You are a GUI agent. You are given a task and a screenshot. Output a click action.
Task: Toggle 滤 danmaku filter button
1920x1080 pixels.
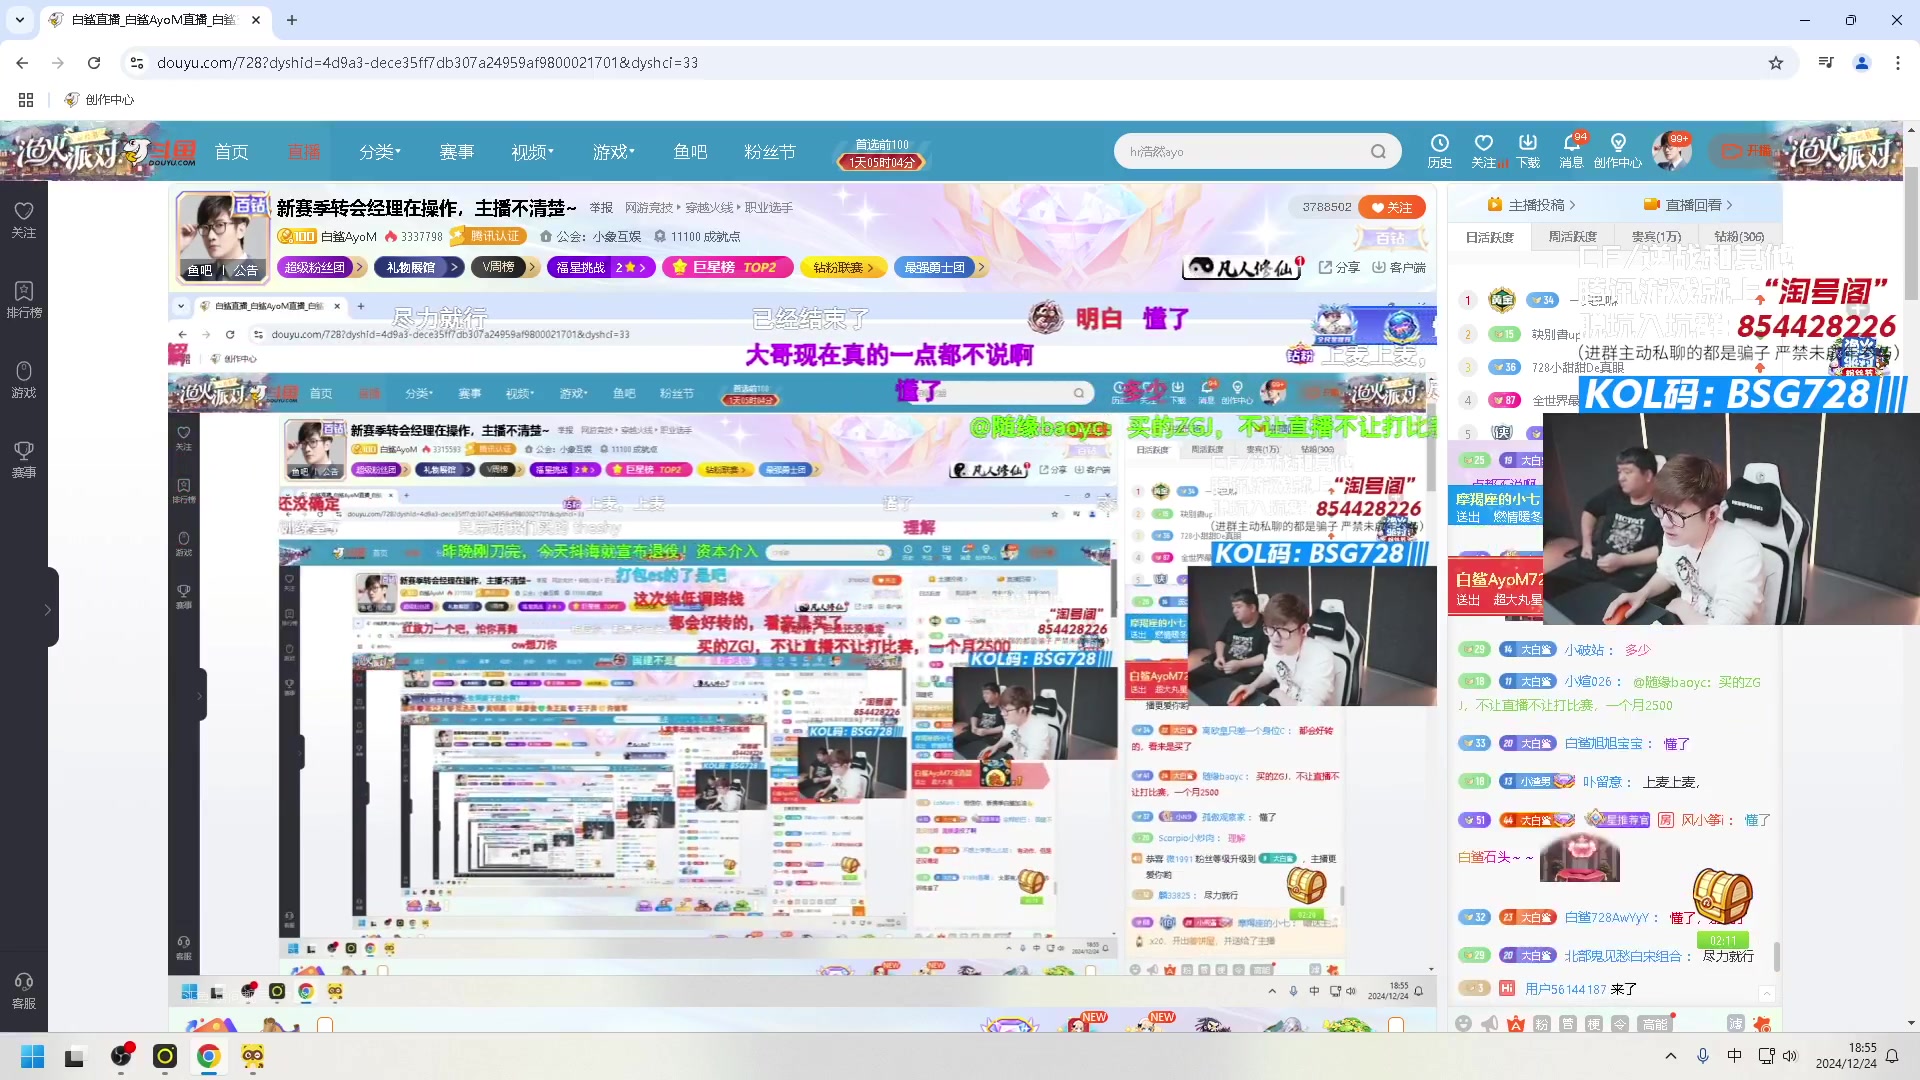pyautogui.click(x=1735, y=1023)
